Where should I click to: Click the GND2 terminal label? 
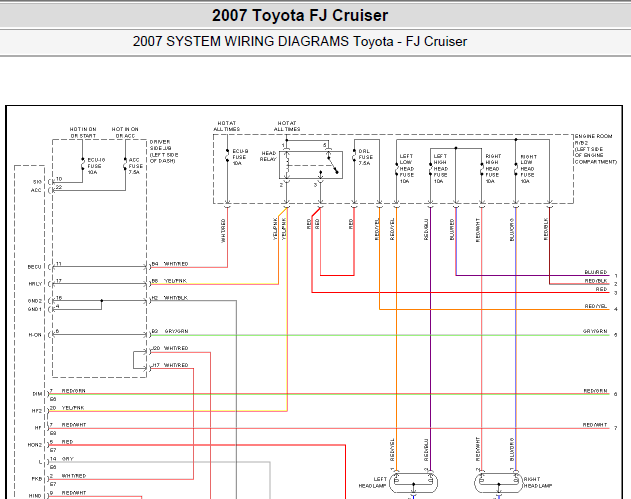pyautogui.click(x=35, y=301)
